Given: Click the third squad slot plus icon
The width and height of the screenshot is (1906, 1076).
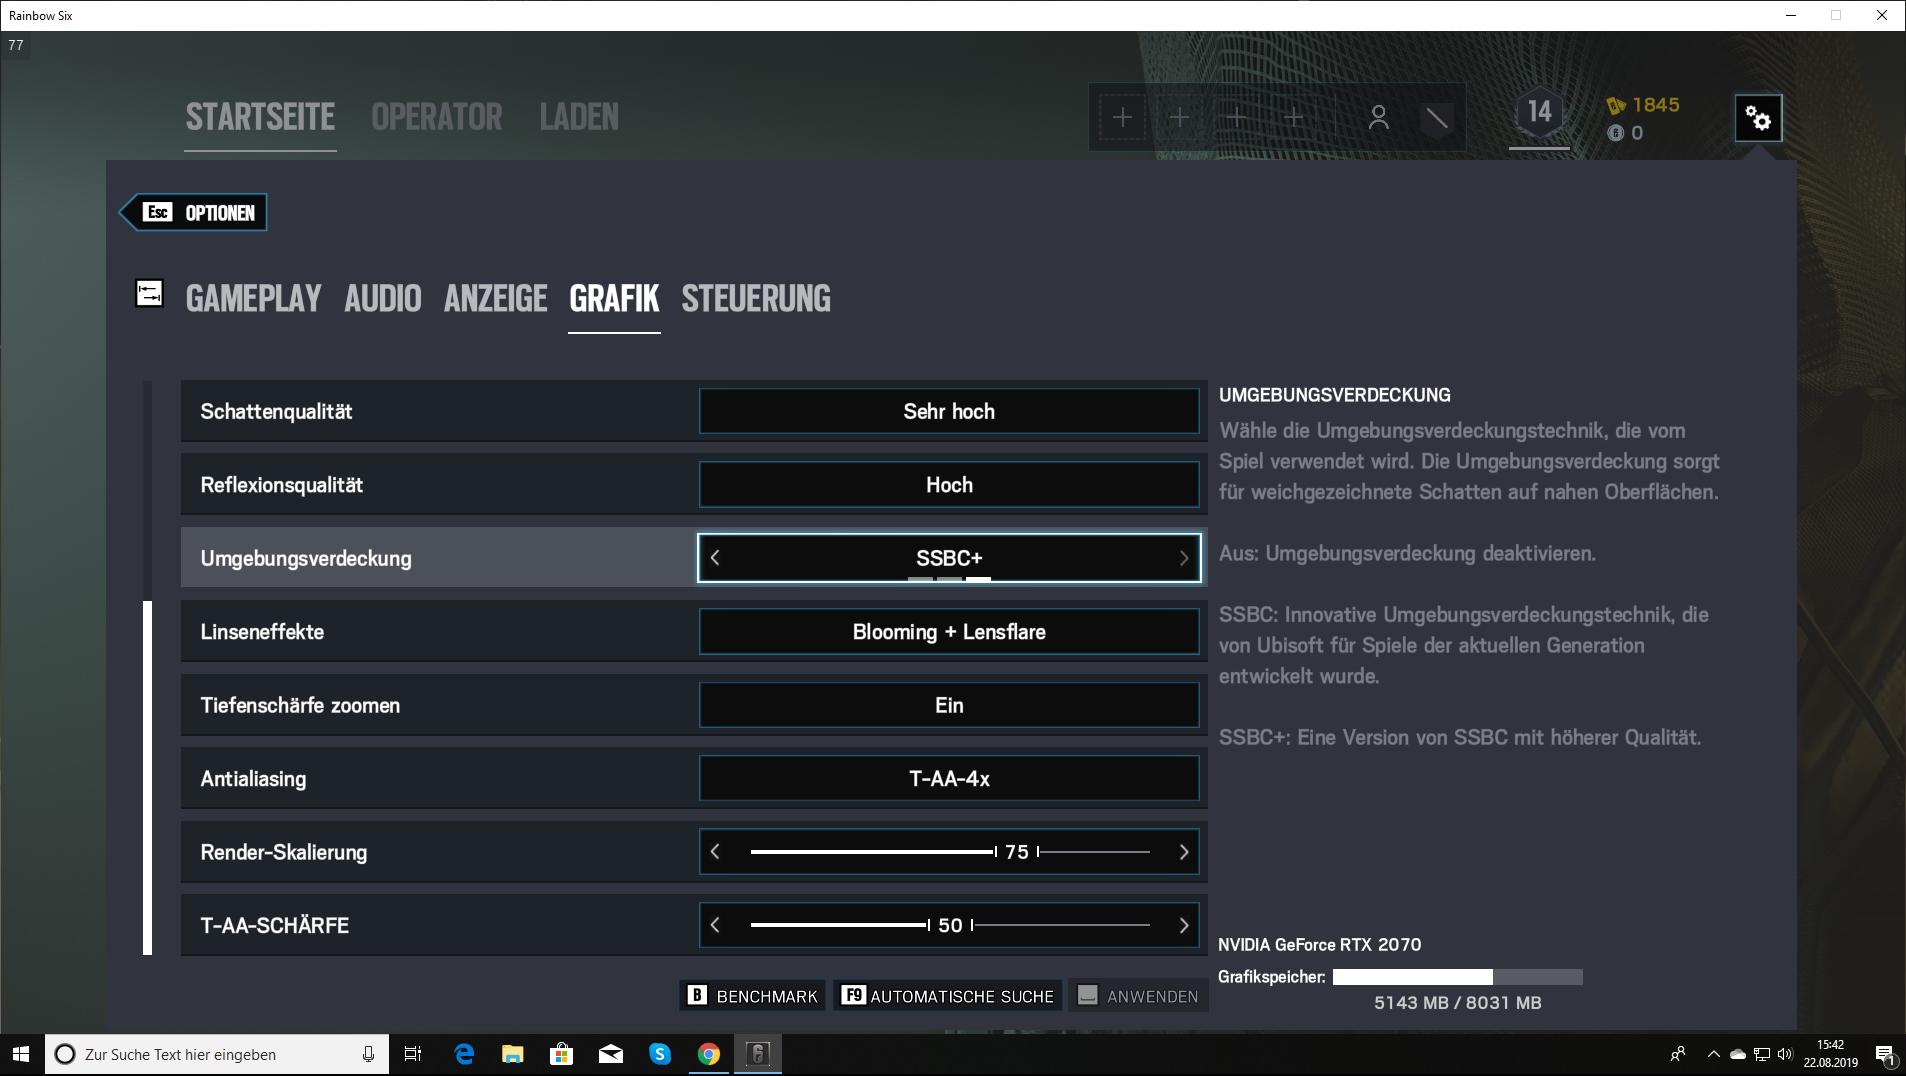Looking at the screenshot, I should click(x=1237, y=118).
